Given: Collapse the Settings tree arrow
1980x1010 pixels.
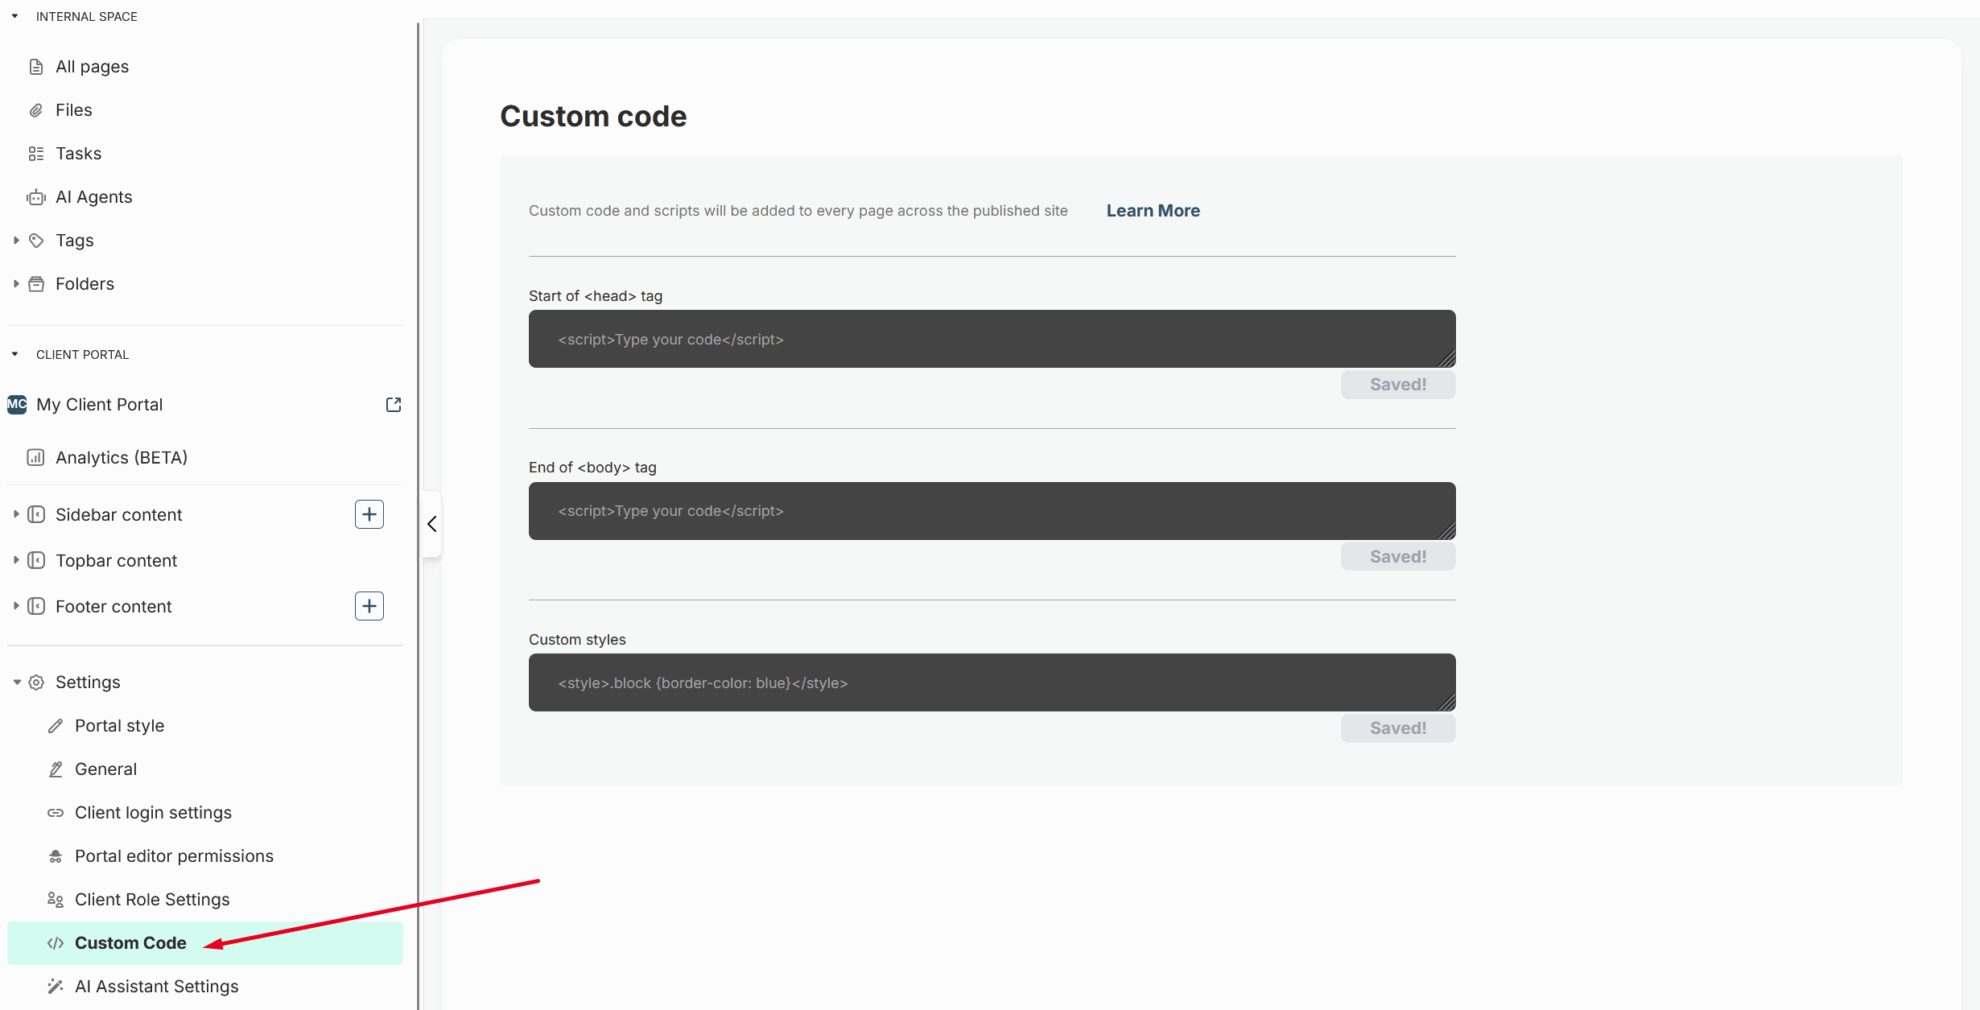Looking at the screenshot, I should 16,682.
